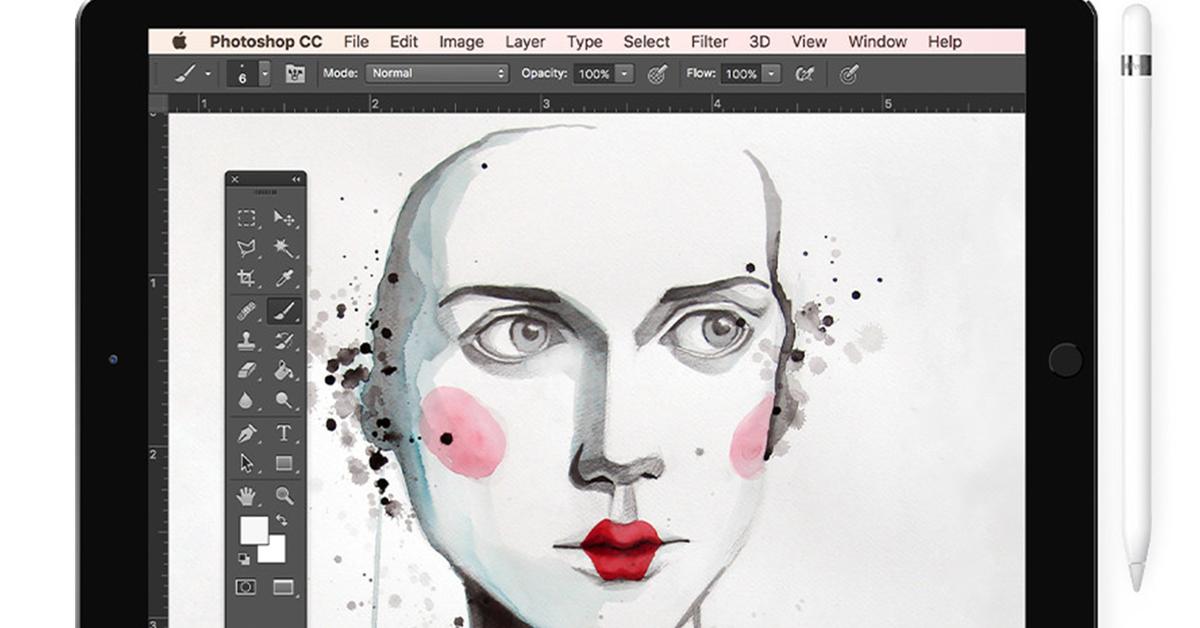
Task: Toggle the Brush panel button
Action: pos(295,74)
